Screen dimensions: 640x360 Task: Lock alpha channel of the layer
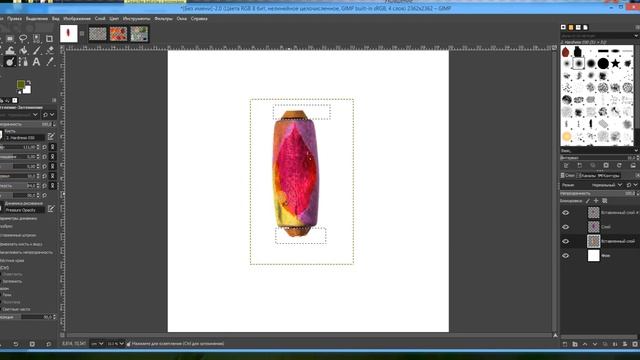(x=604, y=201)
